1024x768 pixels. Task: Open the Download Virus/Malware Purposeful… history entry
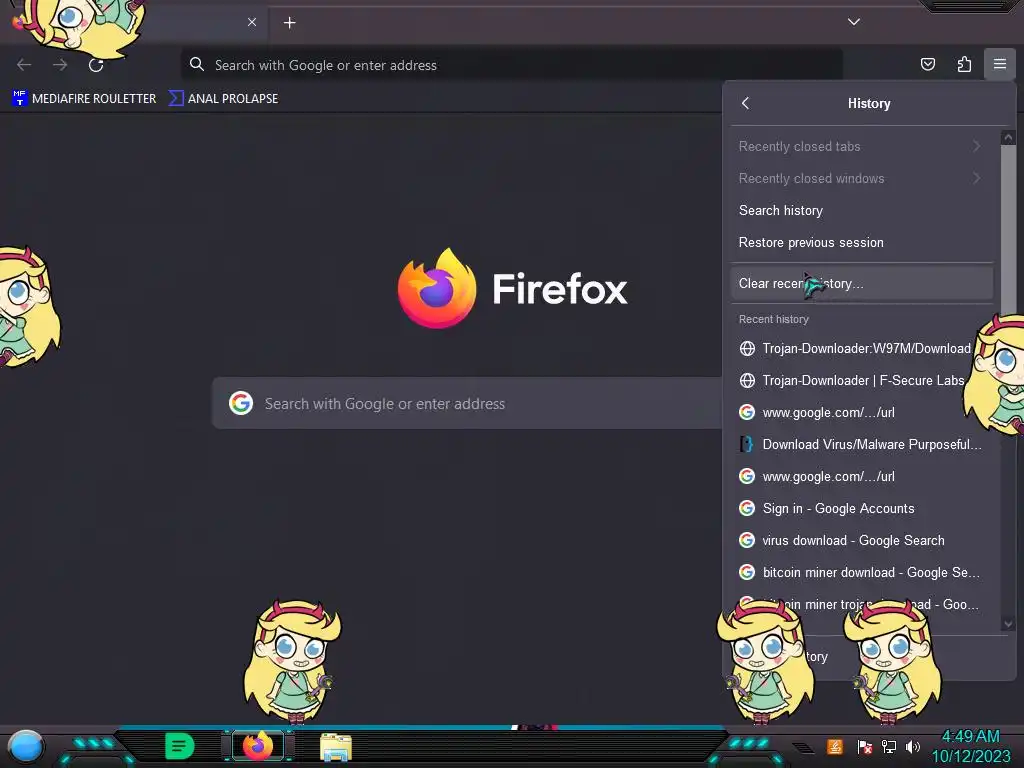[861, 444]
